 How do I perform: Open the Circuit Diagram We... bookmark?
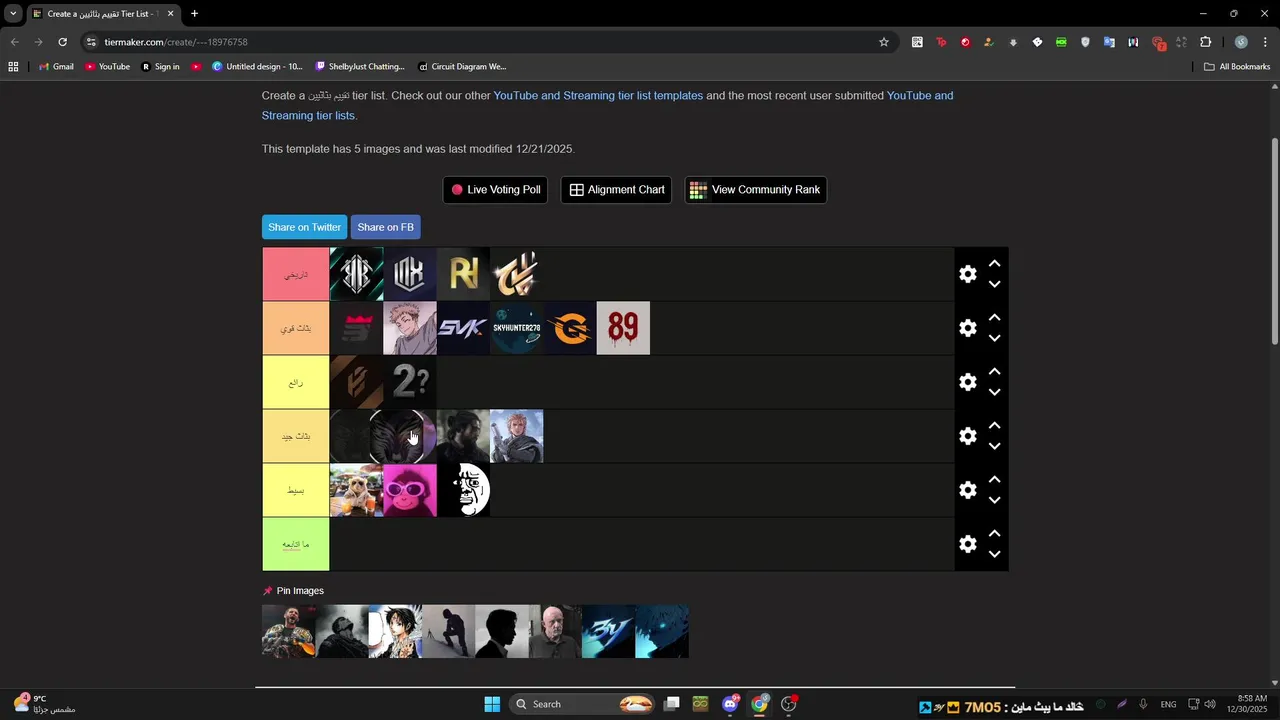tap(462, 67)
